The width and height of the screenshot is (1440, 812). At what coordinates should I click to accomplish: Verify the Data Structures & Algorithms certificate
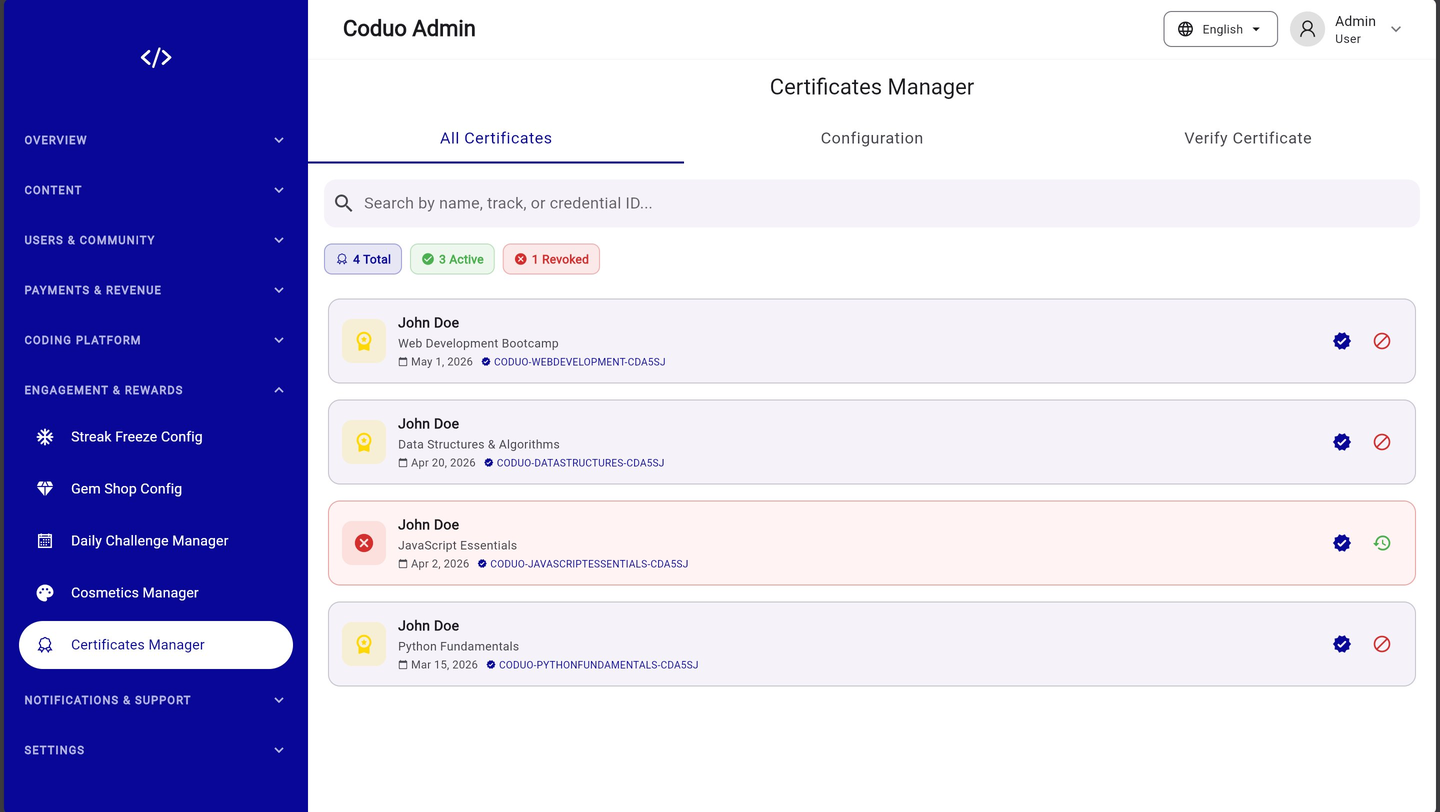pyautogui.click(x=1342, y=442)
